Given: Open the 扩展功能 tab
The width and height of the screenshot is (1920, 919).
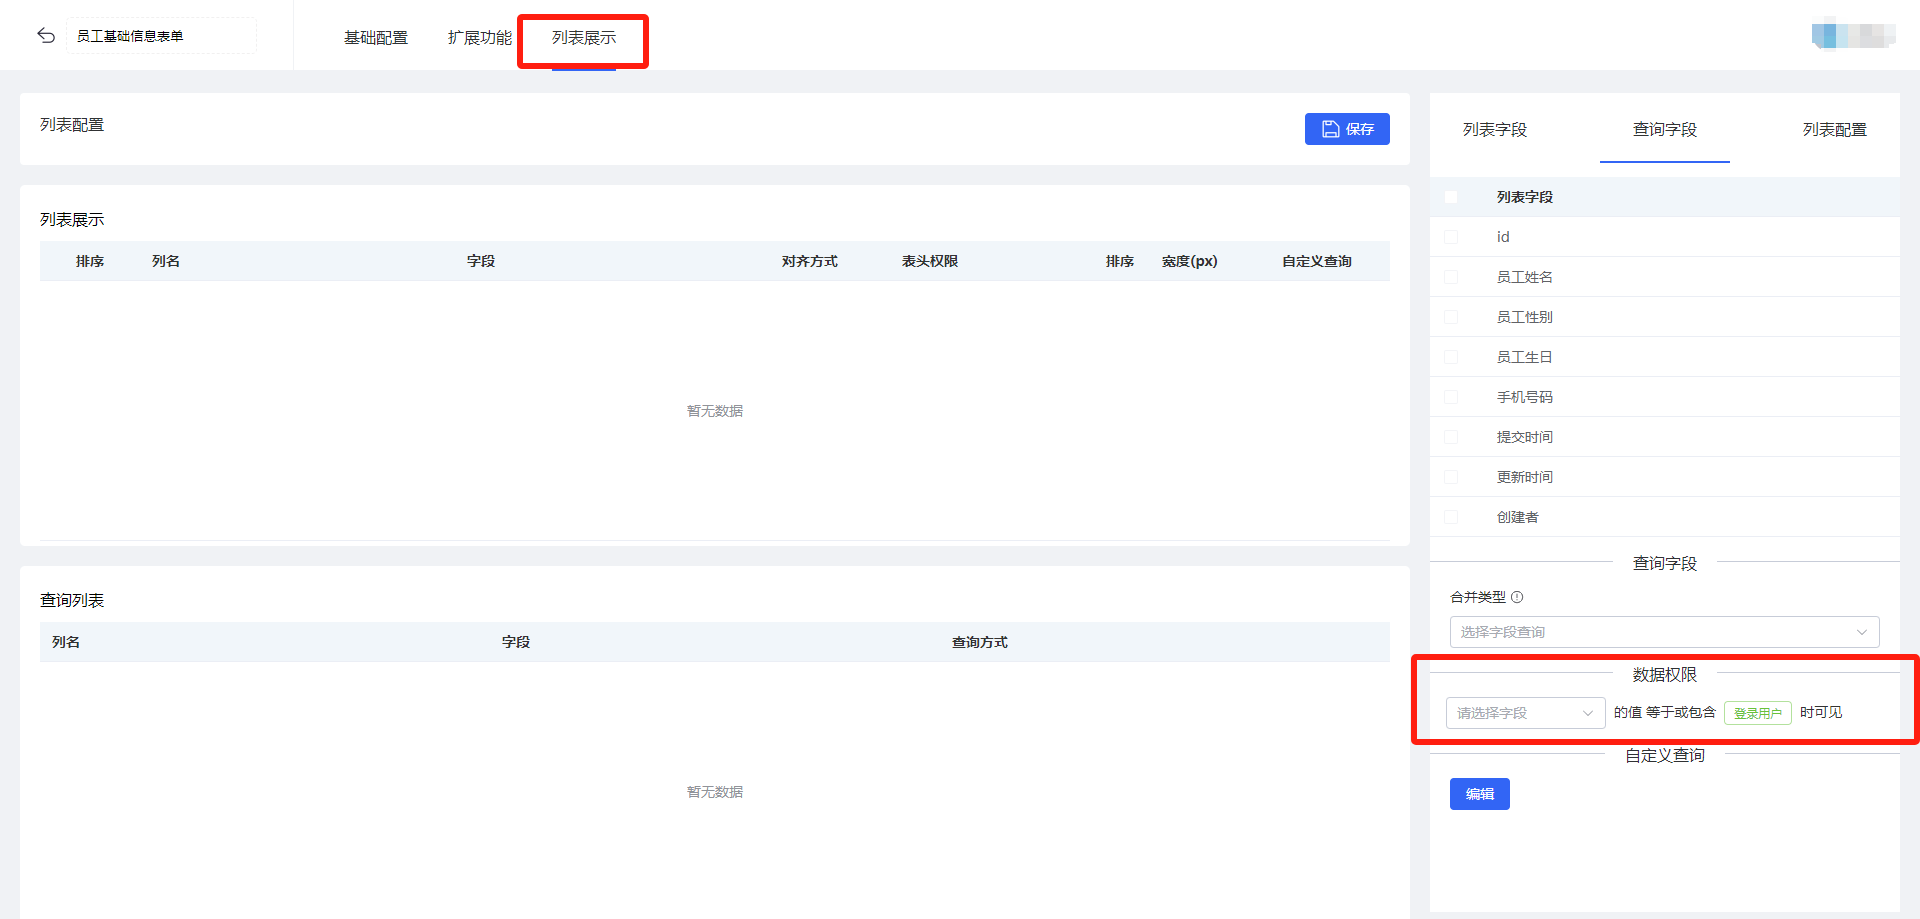Looking at the screenshot, I should tap(480, 38).
